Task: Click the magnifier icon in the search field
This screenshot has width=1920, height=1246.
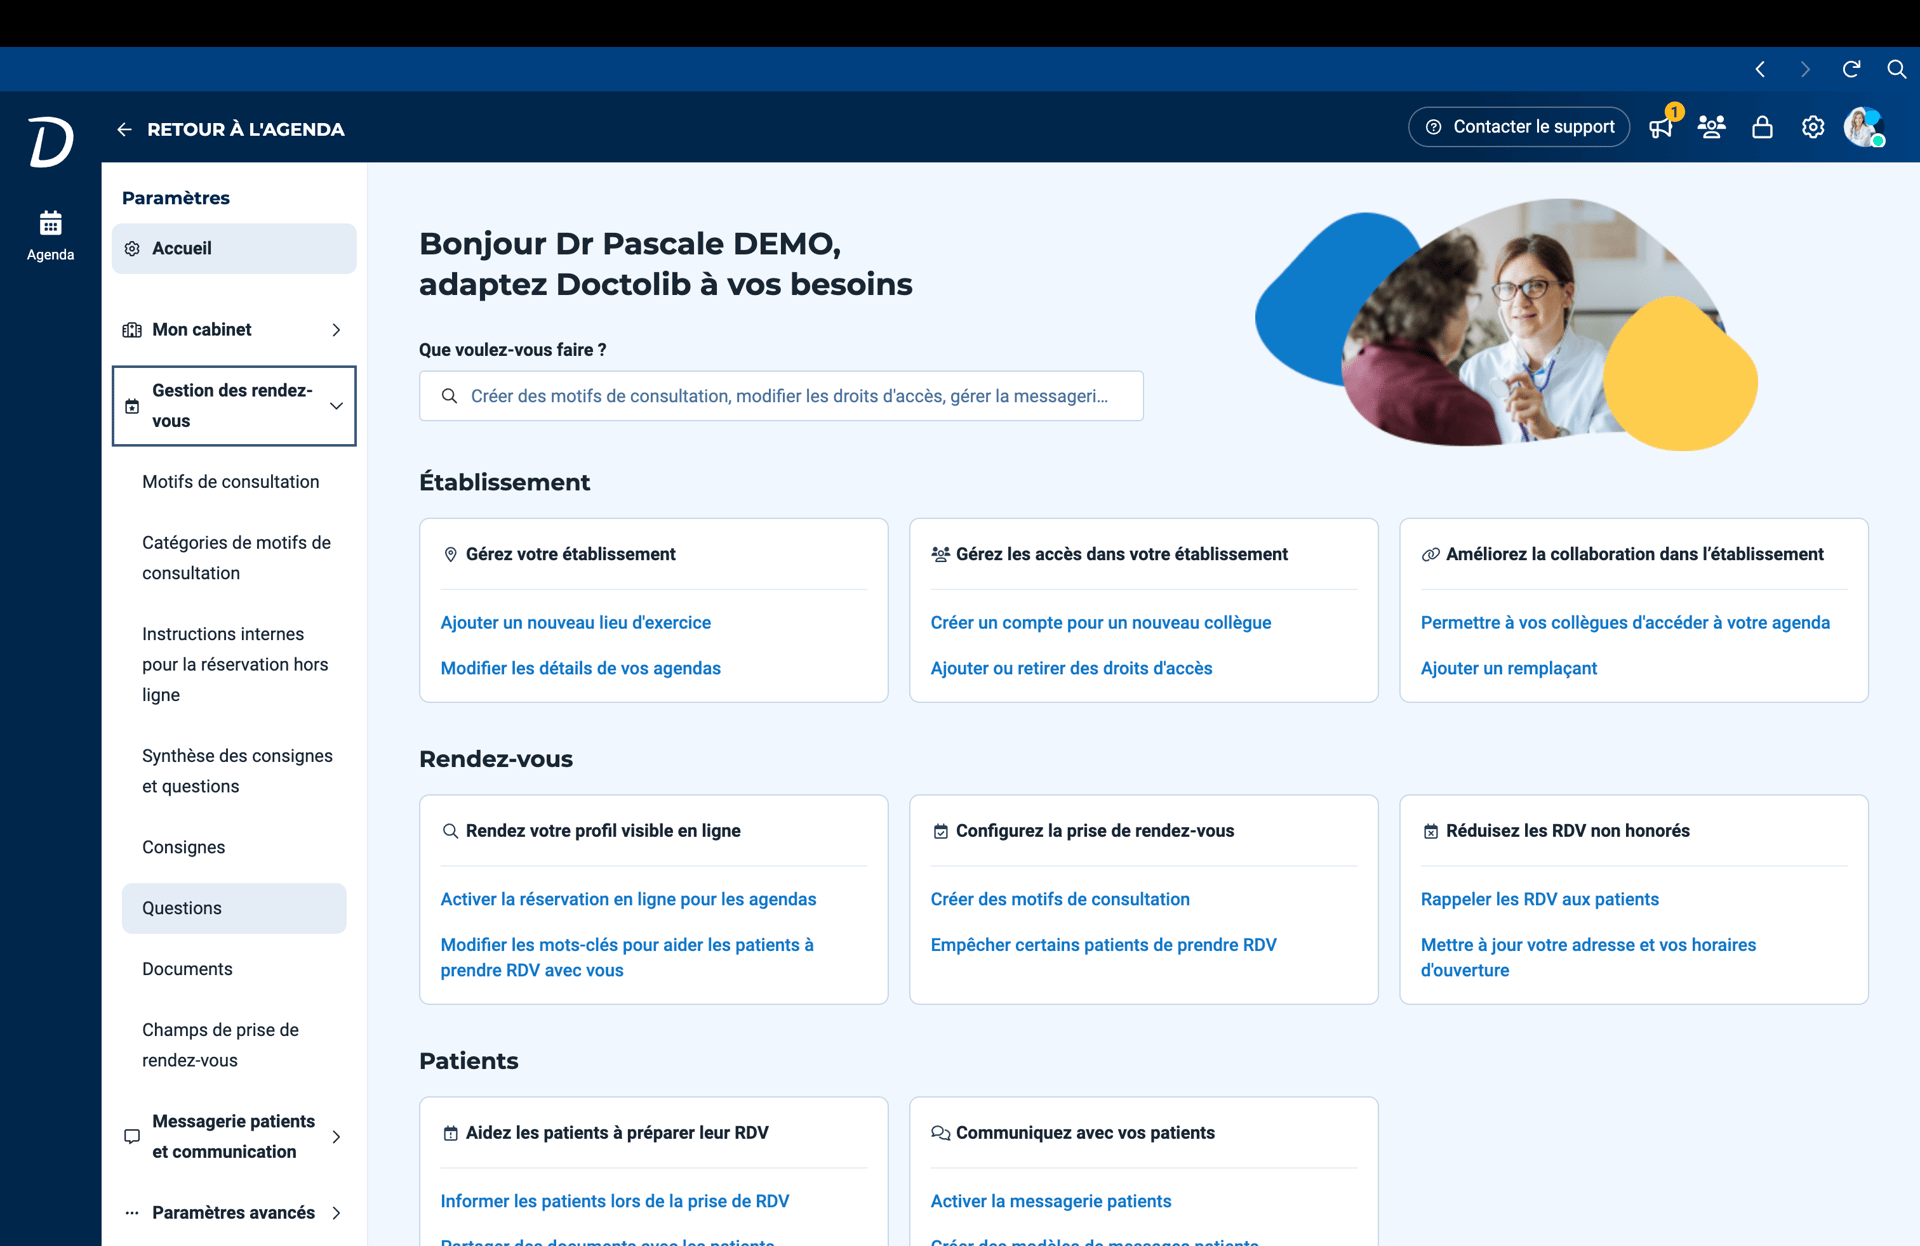Action: pos(450,396)
